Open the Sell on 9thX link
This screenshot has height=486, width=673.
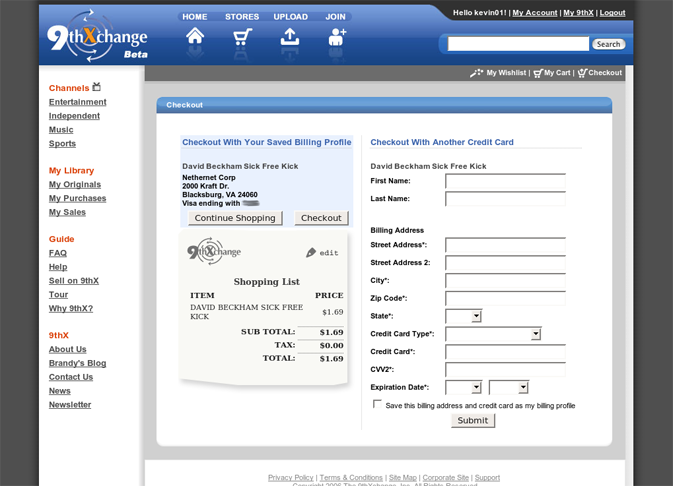point(74,281)
